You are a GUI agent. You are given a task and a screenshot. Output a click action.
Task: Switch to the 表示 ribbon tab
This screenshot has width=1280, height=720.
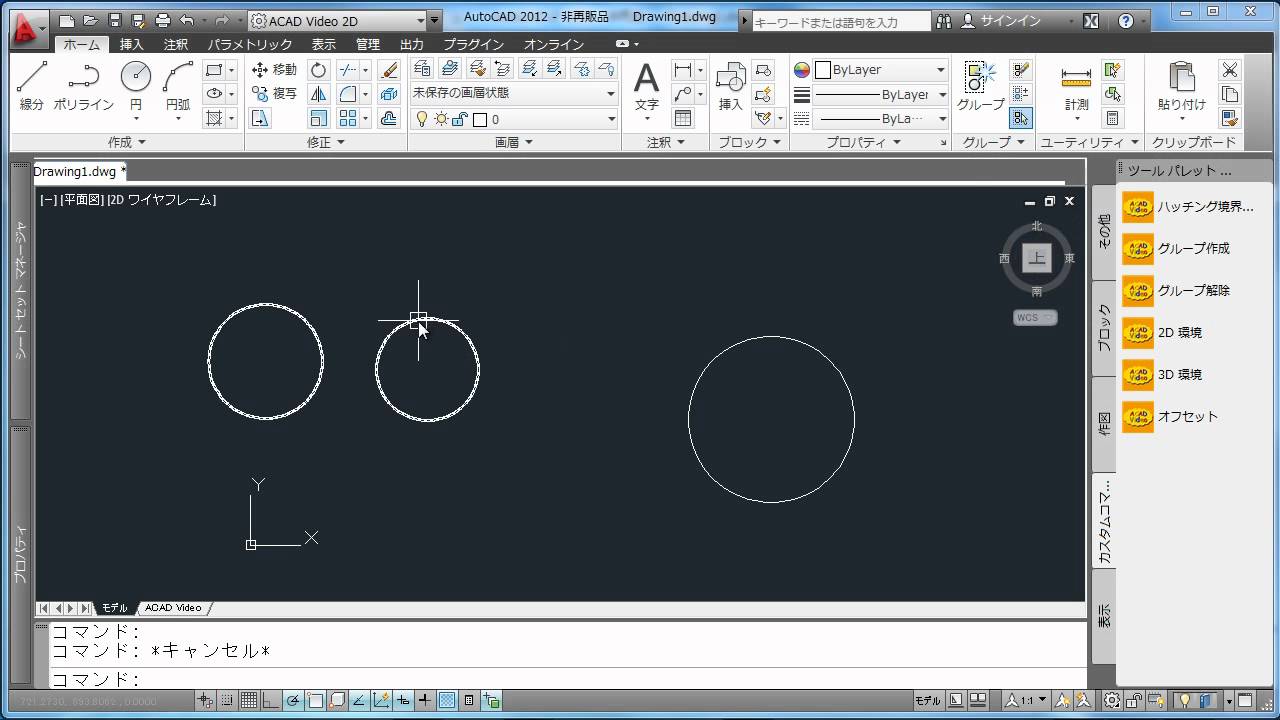tap(324, 44)
